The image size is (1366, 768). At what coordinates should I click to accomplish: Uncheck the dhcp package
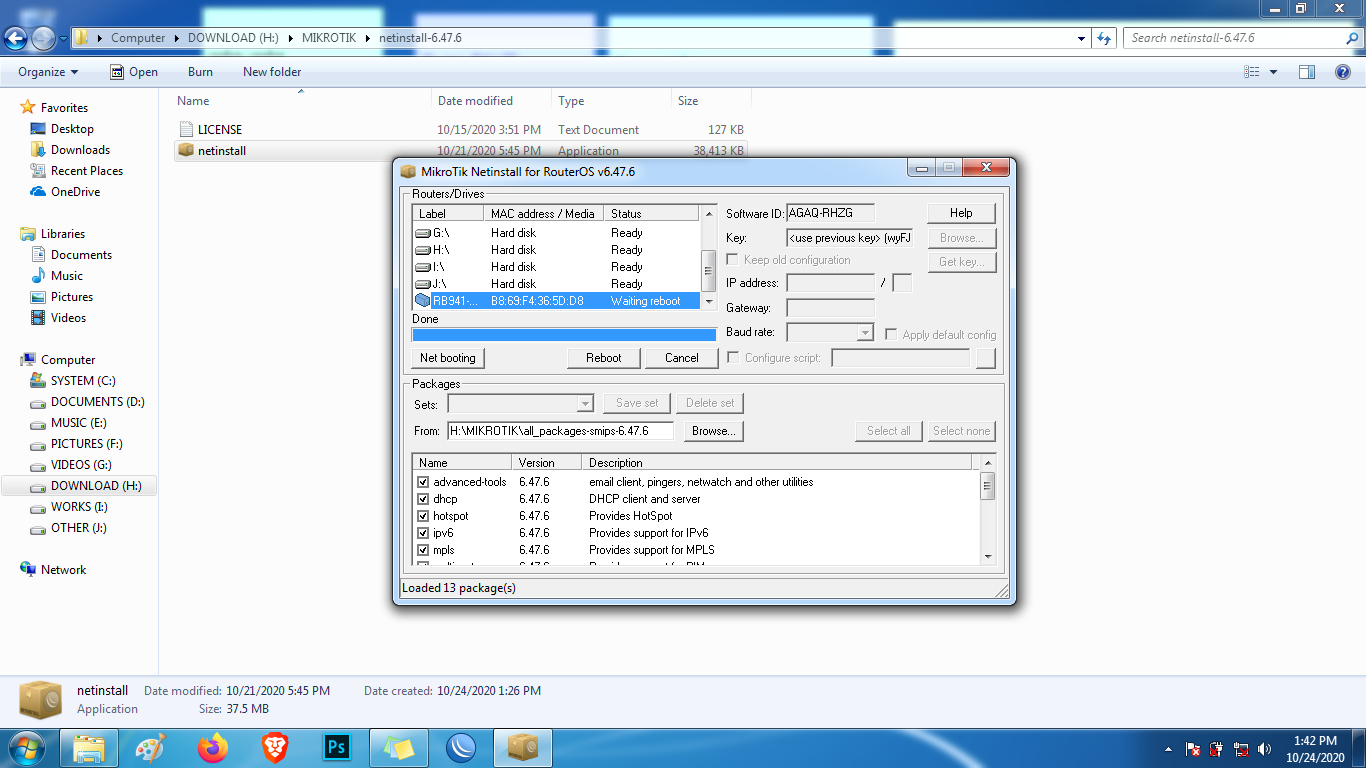point(423,499)
